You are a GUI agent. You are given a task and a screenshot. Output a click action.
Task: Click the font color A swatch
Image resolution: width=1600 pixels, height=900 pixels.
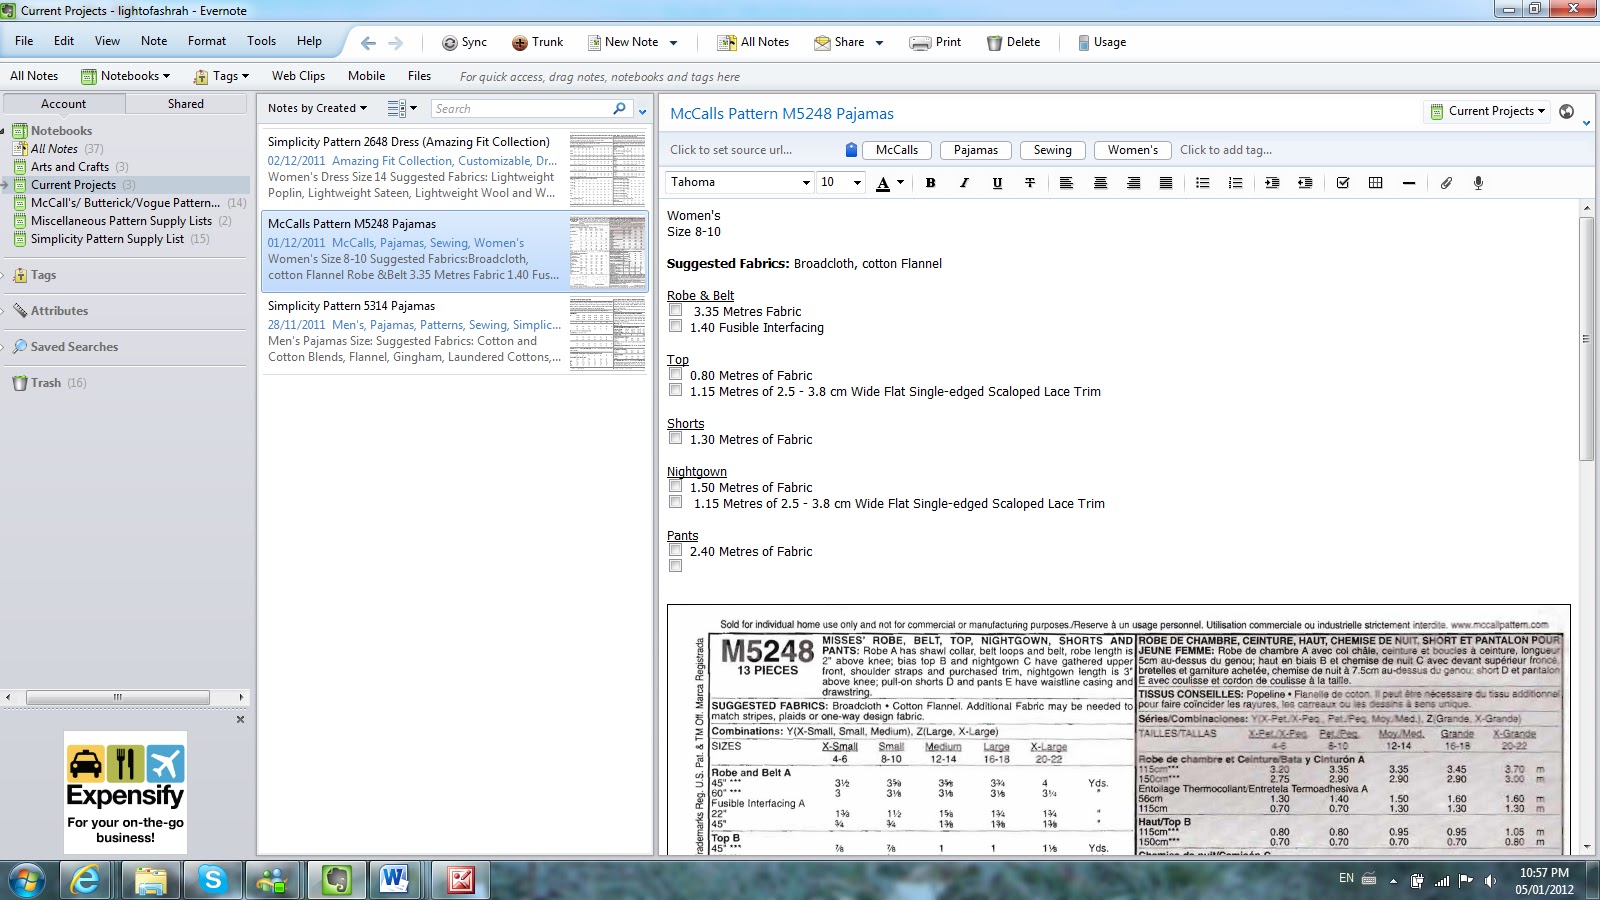coord(883,183)
